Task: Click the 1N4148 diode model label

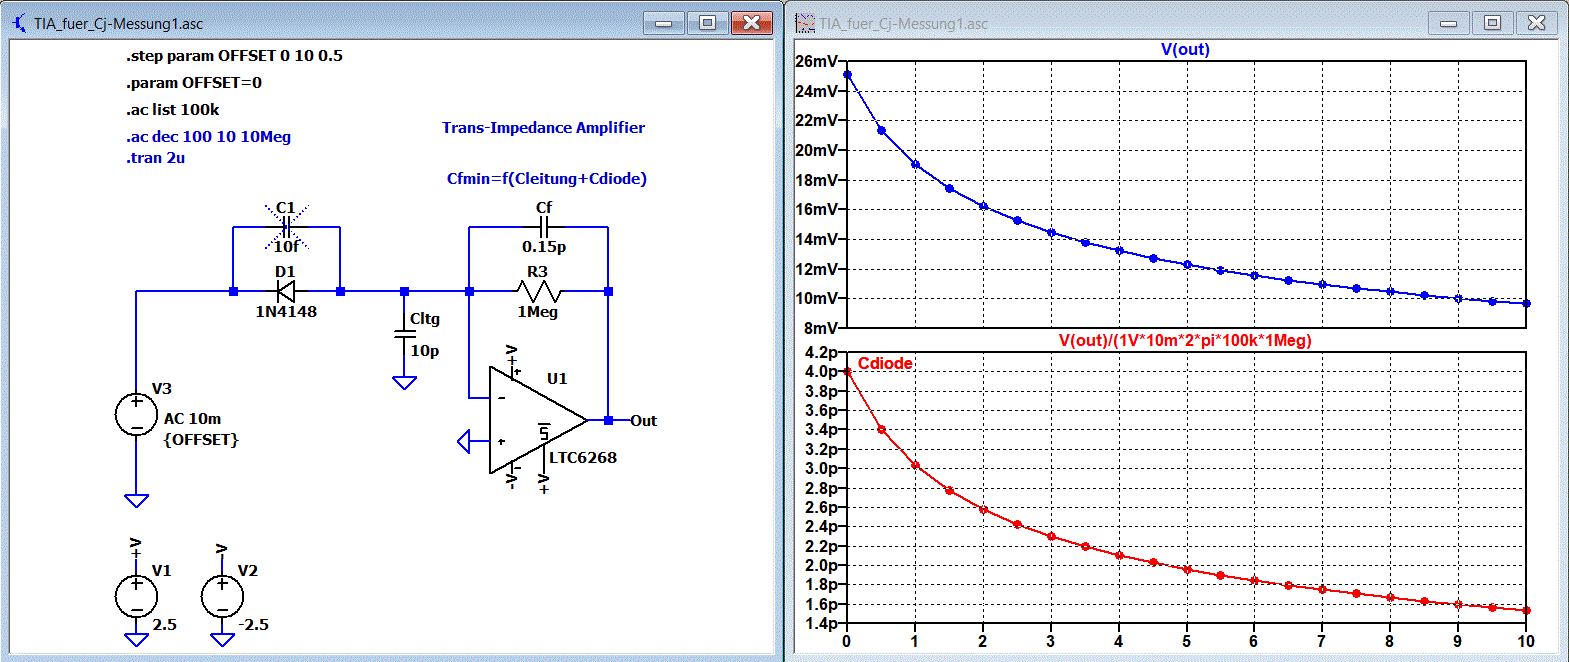Action: [286, 311]
